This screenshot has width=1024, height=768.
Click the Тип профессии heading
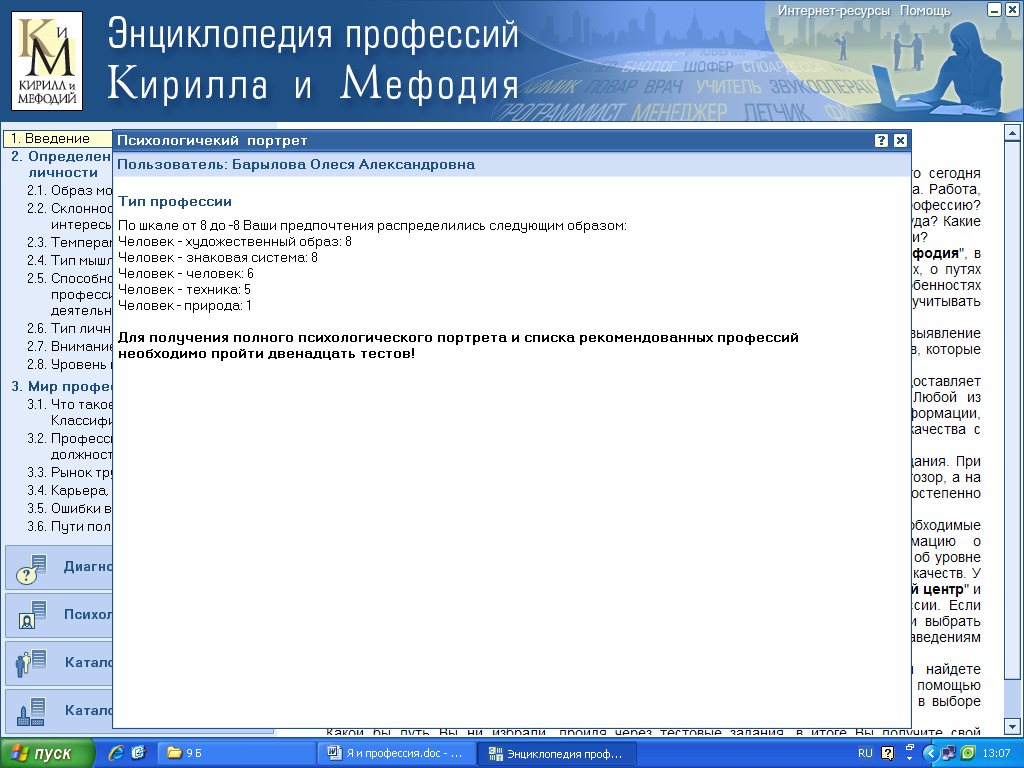click(x=175, y=202)
